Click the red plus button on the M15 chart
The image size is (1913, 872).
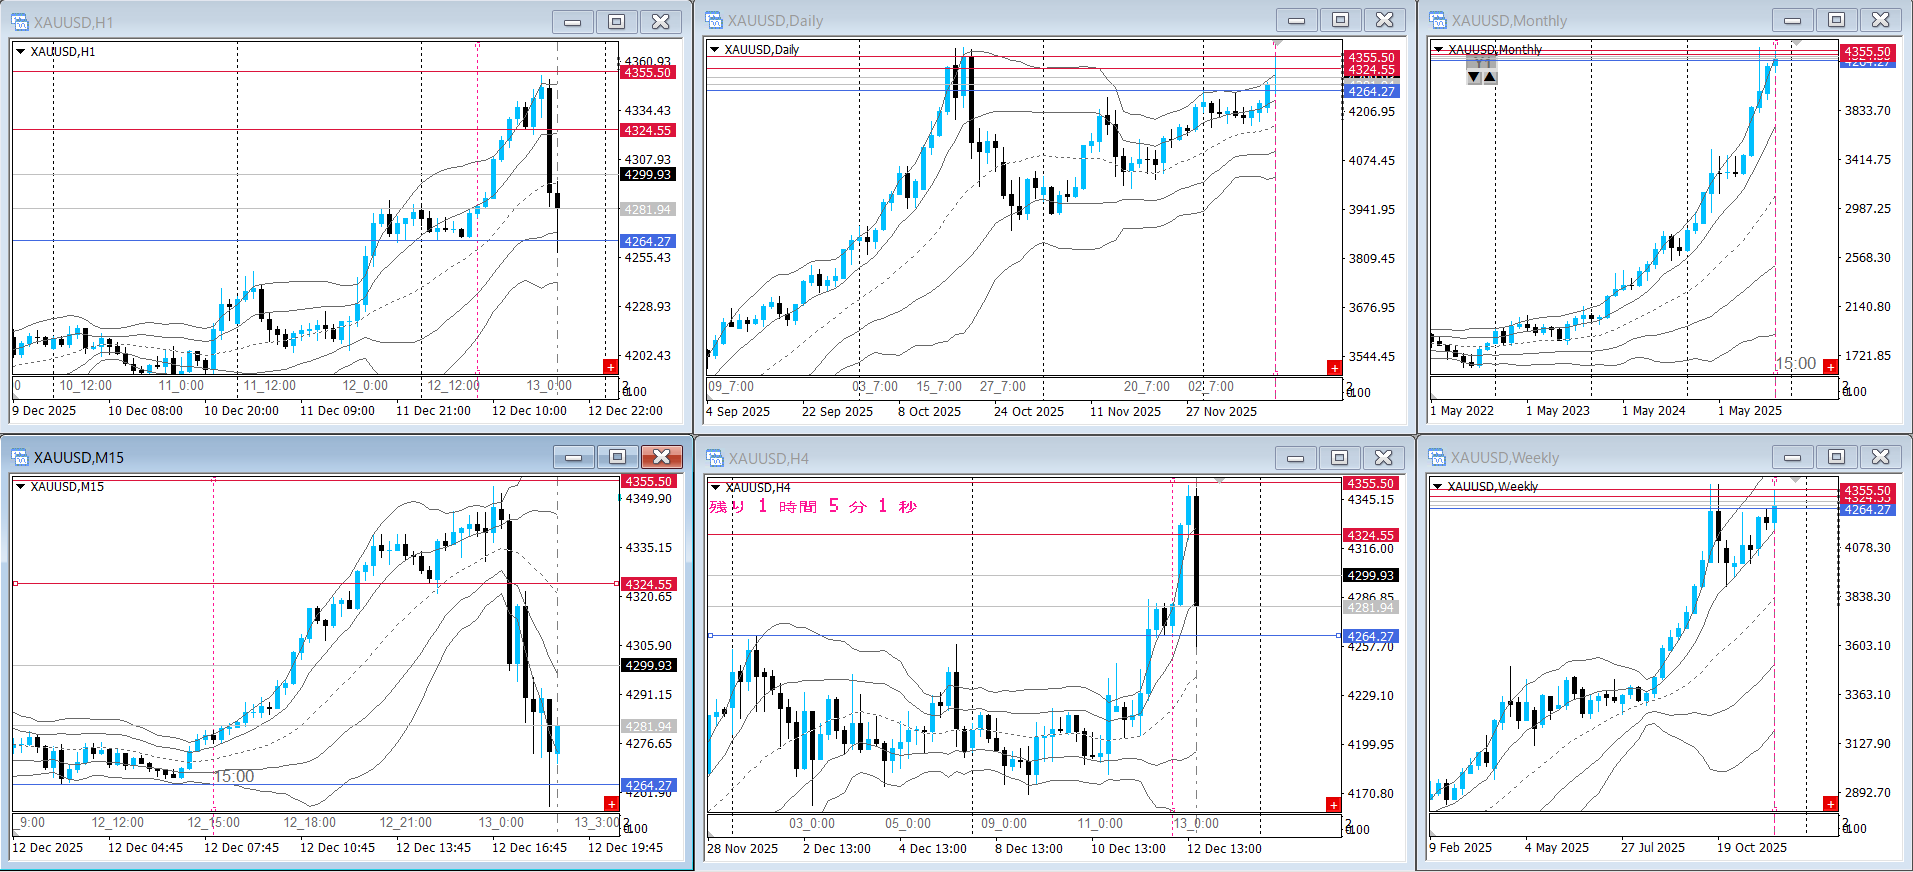pyautogui.click(x=611, y=804)
